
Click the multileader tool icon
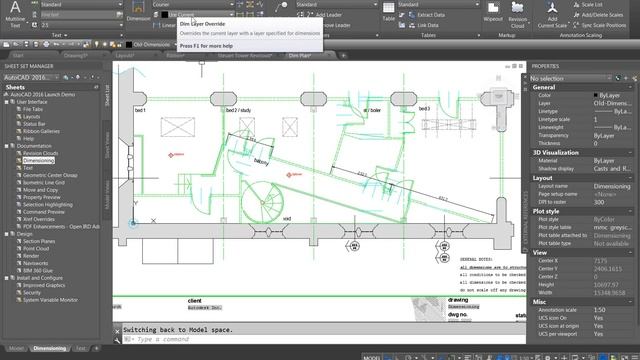(x=281, y=6)
